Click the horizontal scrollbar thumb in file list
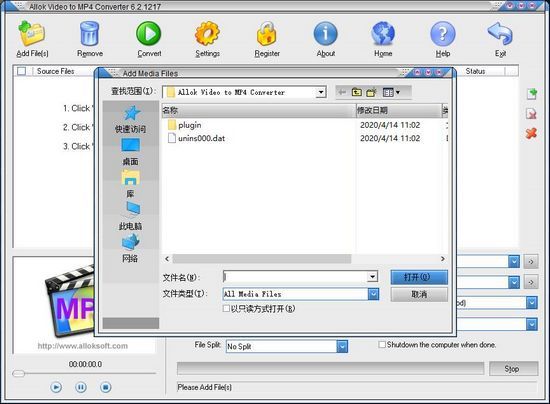The width and height of the screenshot is (550, 404). coord(262,259)
